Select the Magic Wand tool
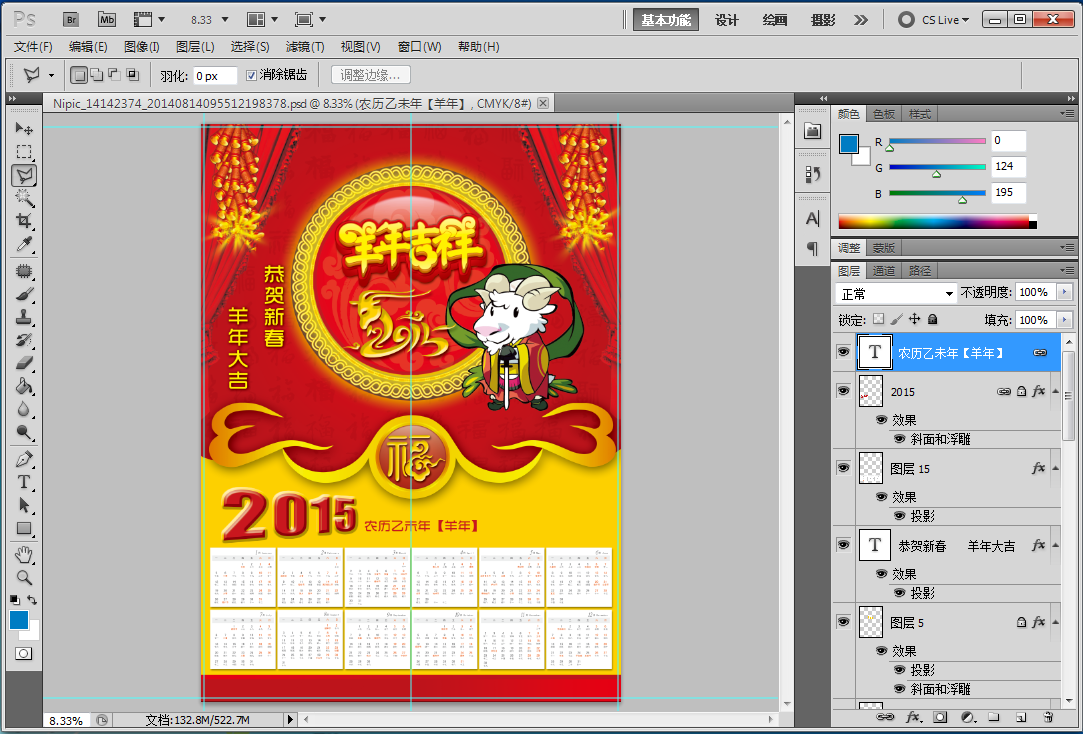 click(23, 198)
